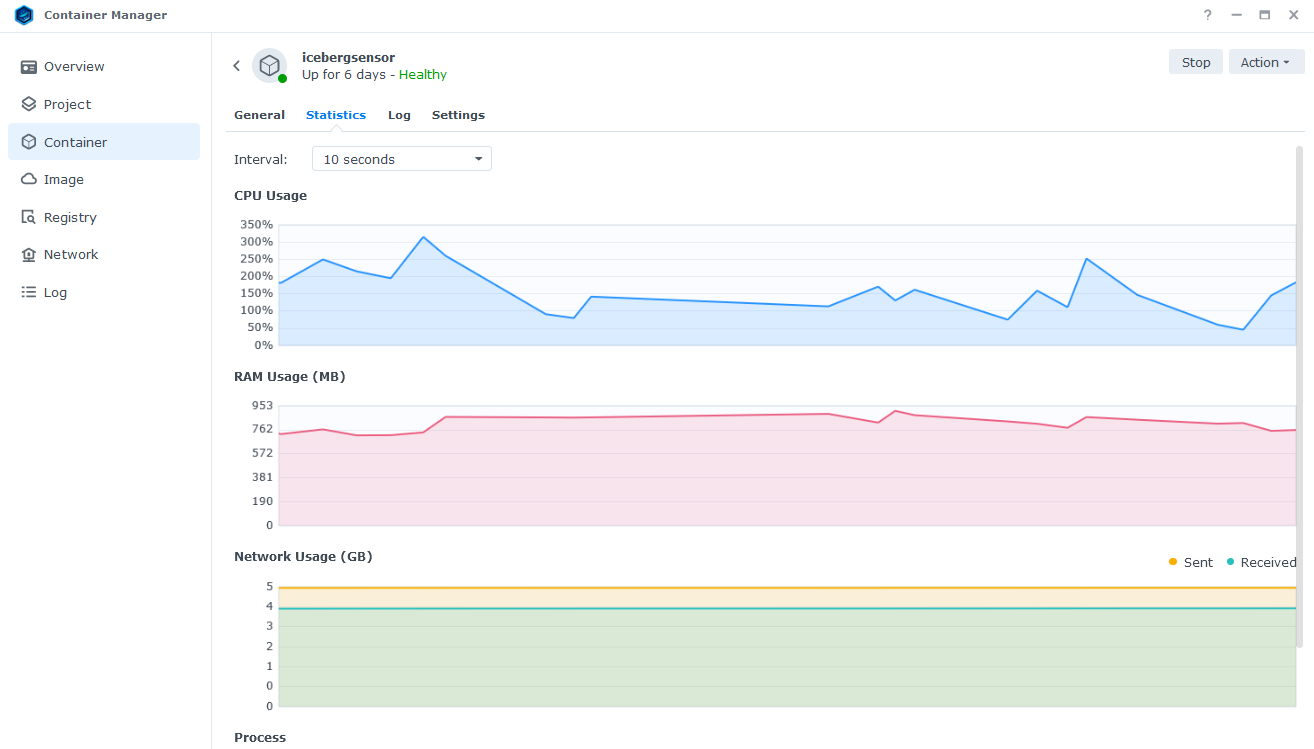Go back using the back arrow
This screenshot has height=749, width=1314.
click(236, 65)
